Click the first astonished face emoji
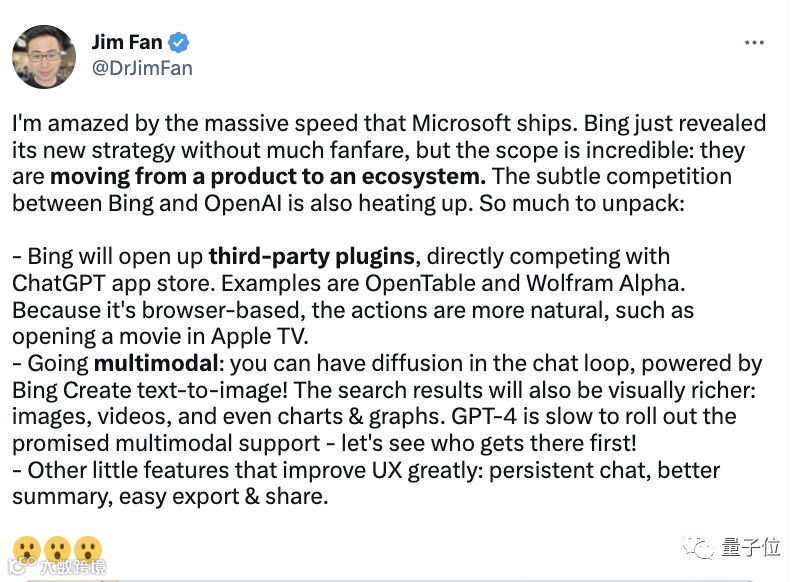Image resolution: width=806 pixels, height=582 pixels. tap(27, 549)
